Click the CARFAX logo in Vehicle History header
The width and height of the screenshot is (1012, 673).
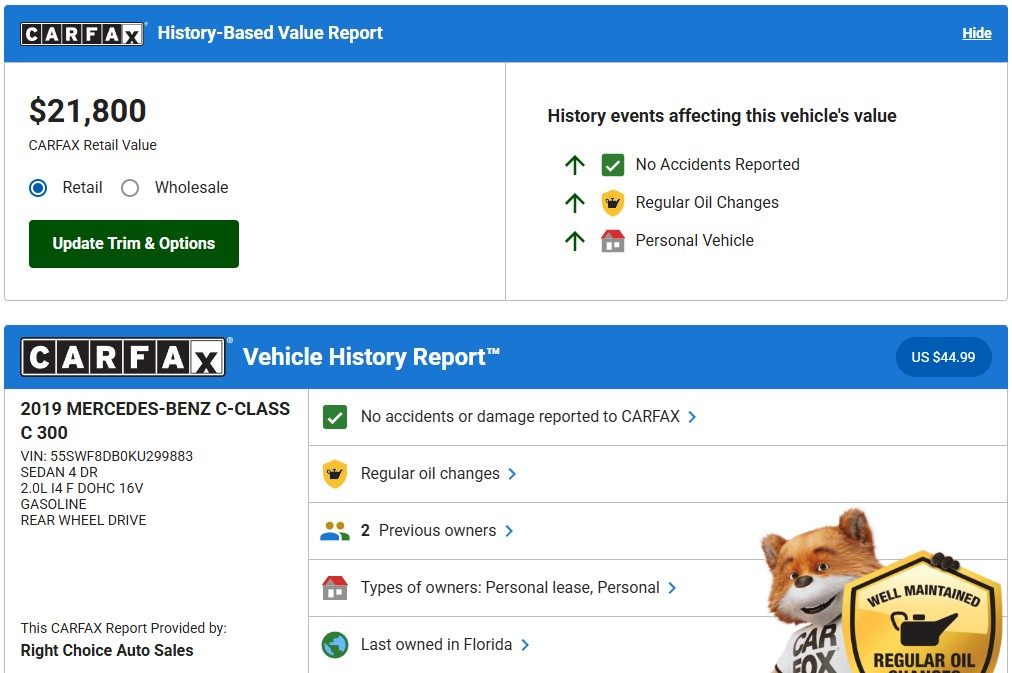123,357
